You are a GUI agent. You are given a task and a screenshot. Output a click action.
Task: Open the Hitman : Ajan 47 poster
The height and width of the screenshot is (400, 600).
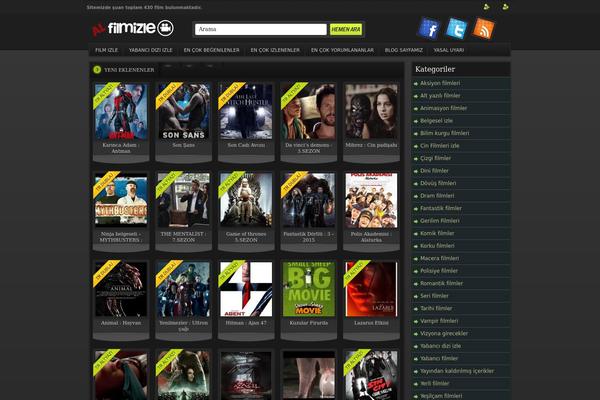pyautogui.click(x=246, y=289)
